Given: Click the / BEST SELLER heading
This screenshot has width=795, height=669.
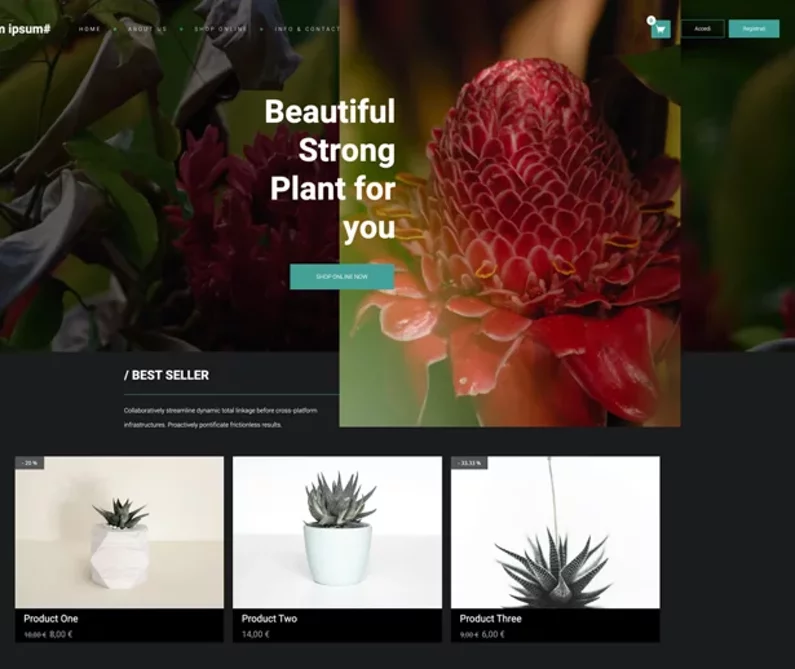Looking at the screenshot, I should (166, 375).
